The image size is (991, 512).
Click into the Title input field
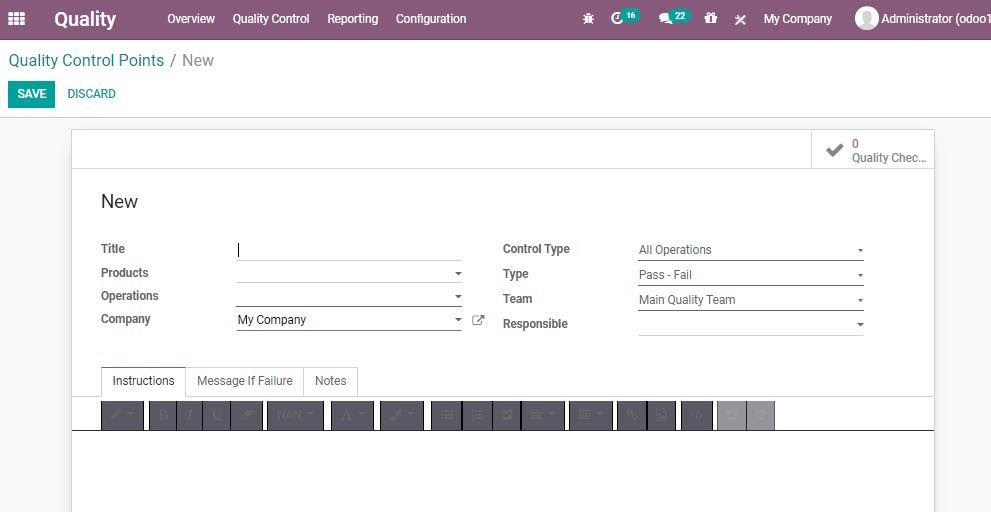[x=349, y=250]
